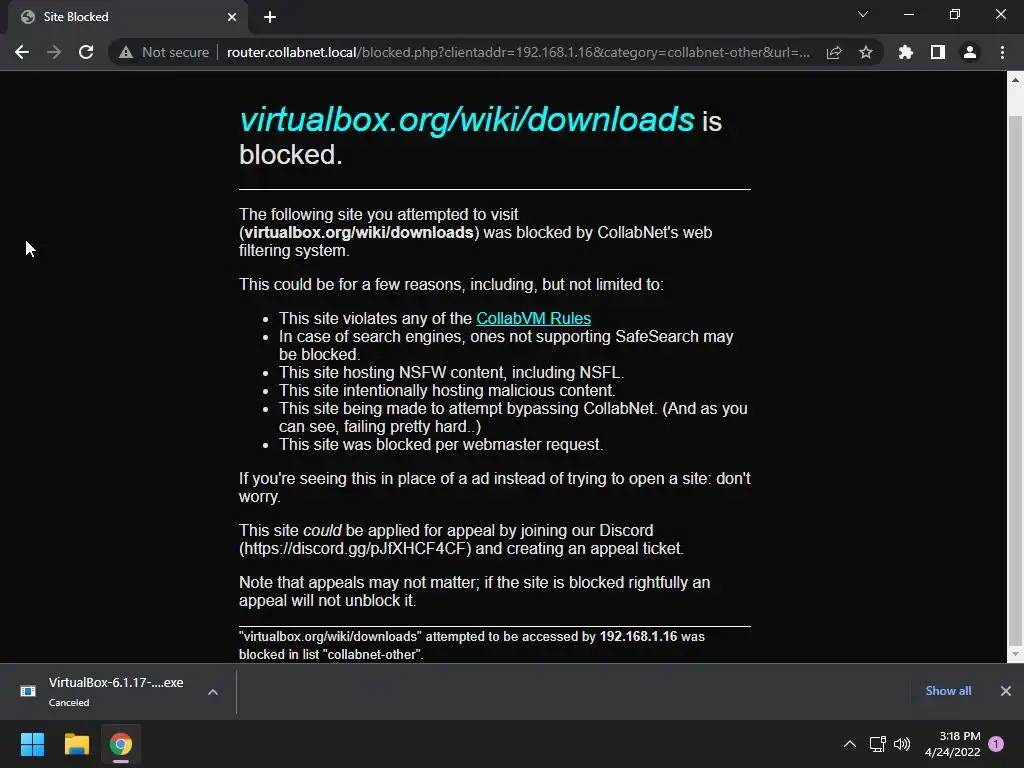Open the tab search dropdown chevron
This screenshot has height=768, width=1024.
pyautogui.click(x=863, y=14)
